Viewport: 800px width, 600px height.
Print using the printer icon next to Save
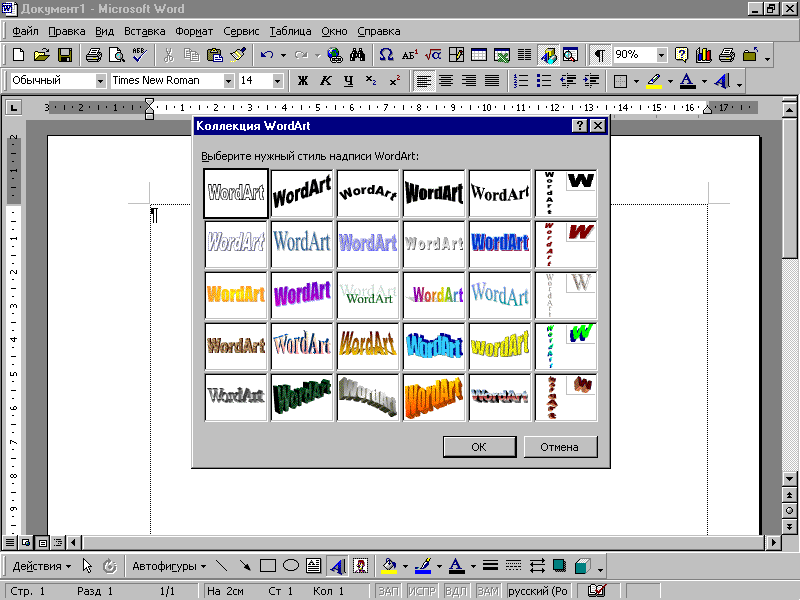[x=93, y=55]
